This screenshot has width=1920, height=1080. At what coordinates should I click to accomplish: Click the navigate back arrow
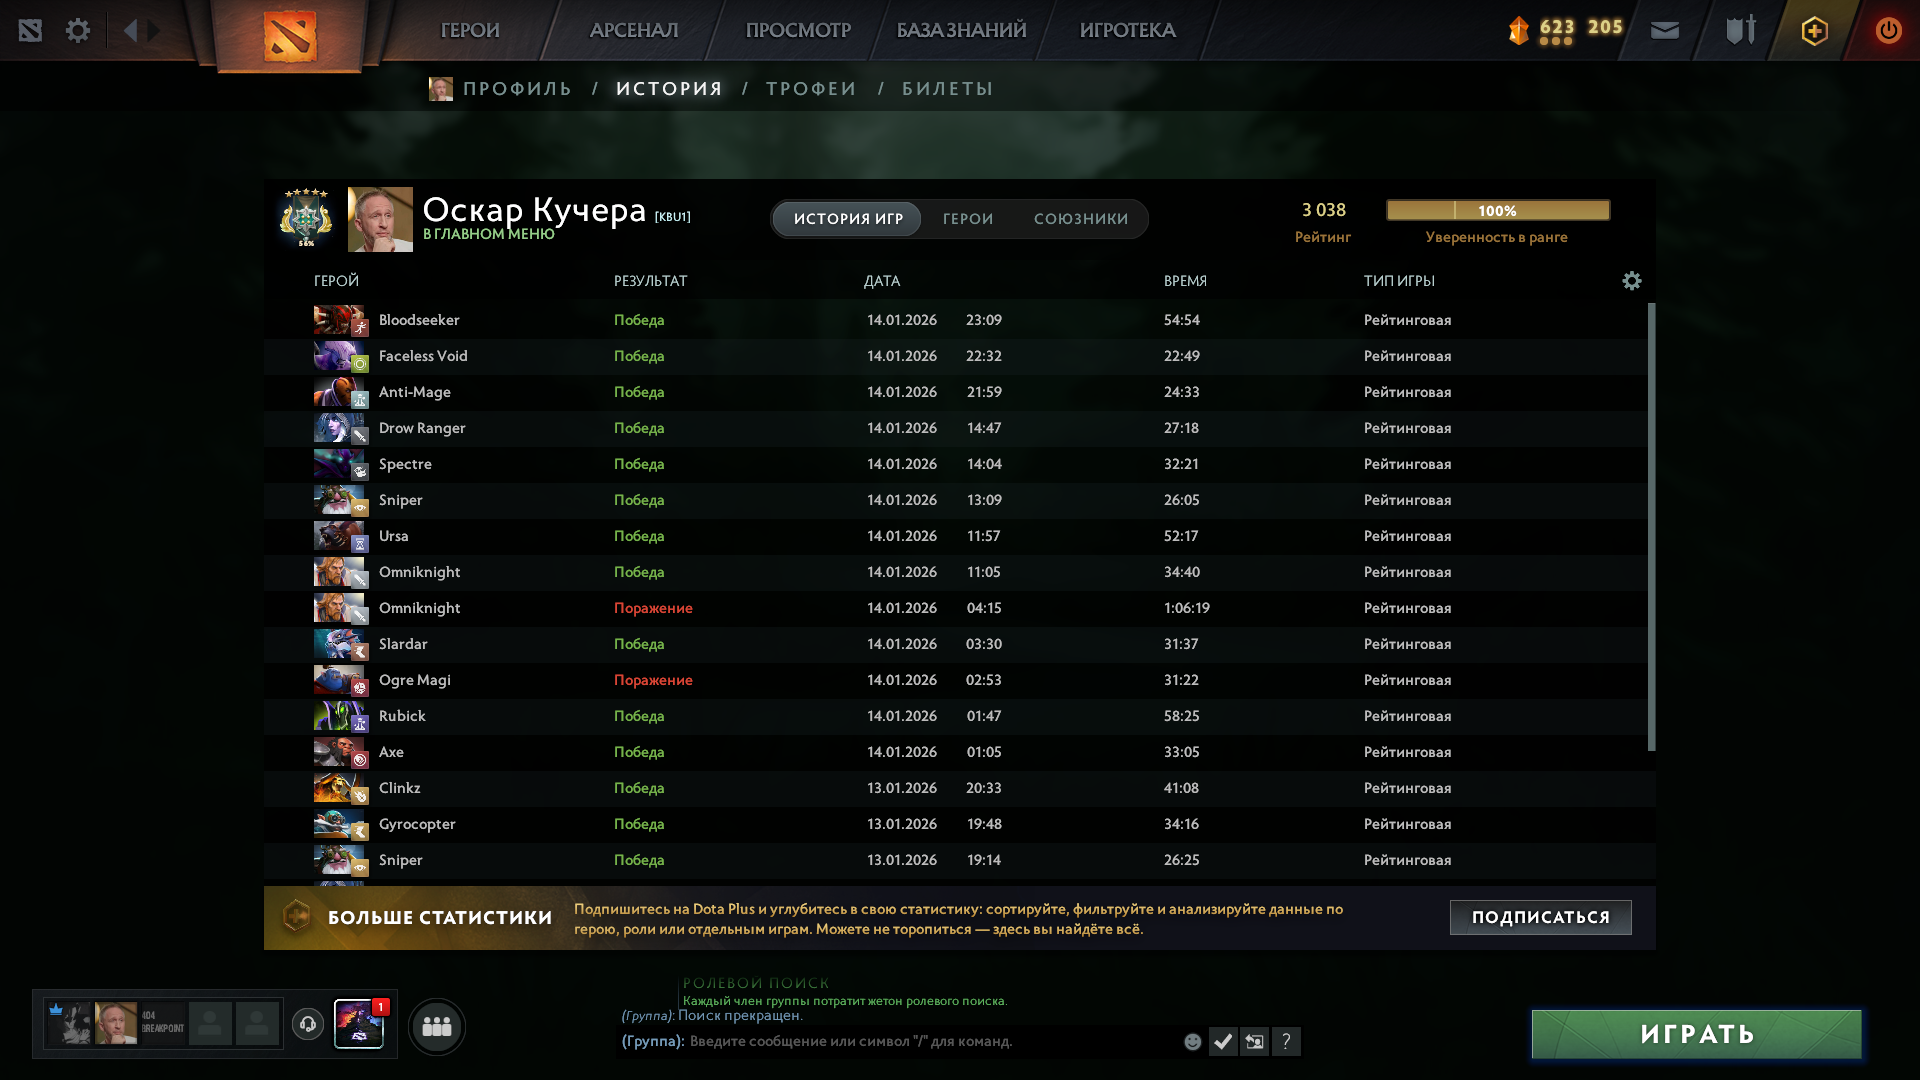click(130, 30)
